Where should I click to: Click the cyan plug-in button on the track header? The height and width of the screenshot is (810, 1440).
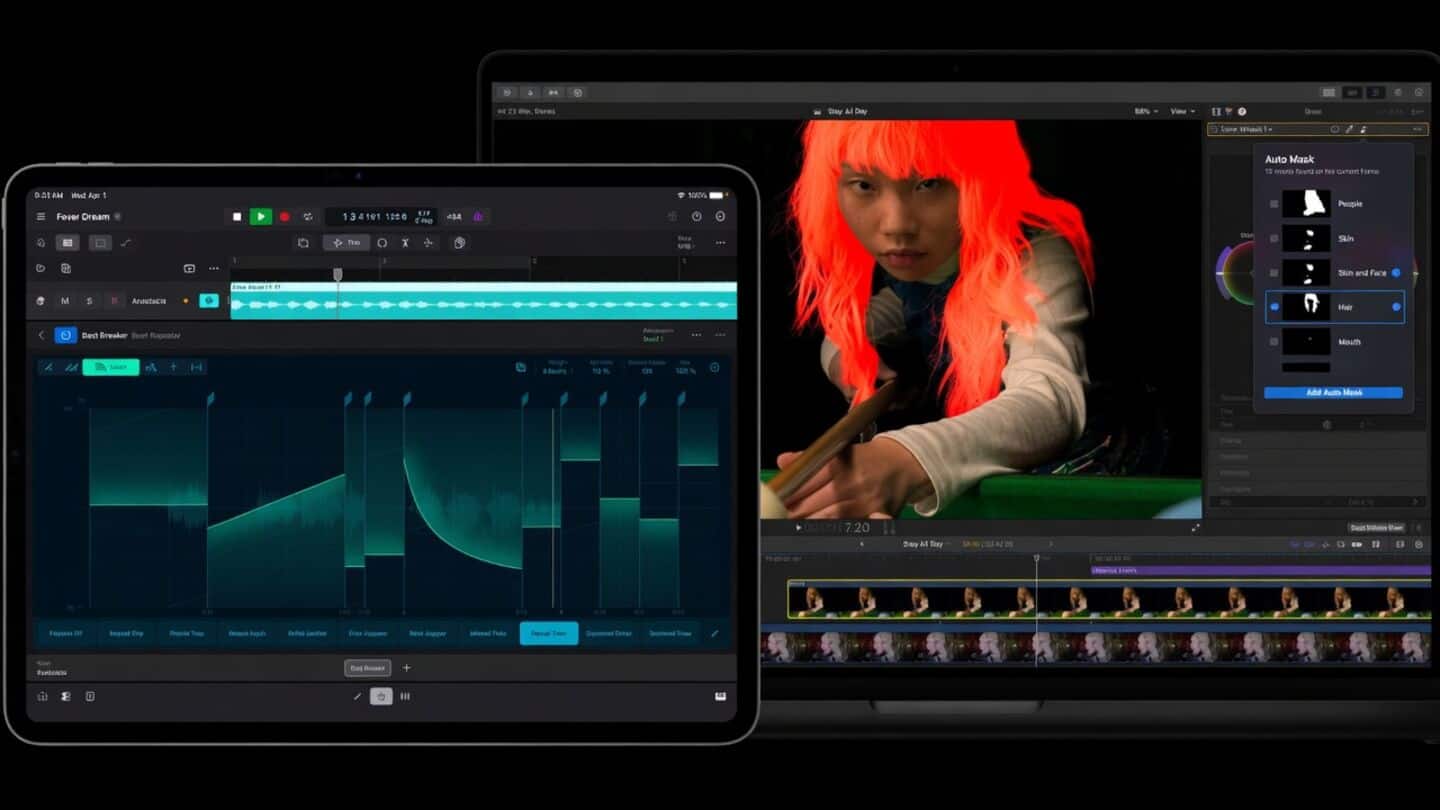tap(209, 300)
